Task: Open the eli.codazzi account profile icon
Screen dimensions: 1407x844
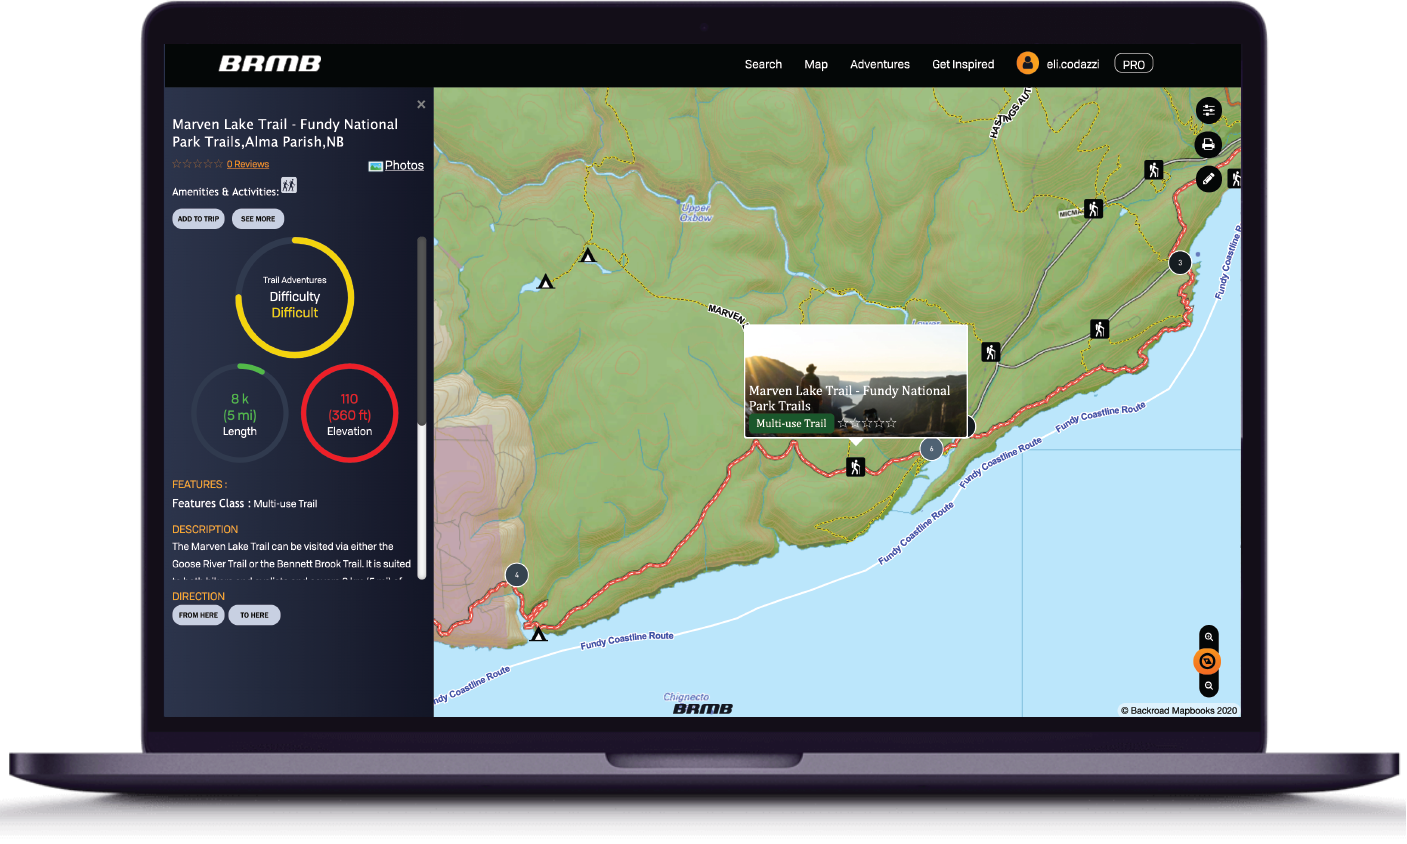Action: [x=1027, y=62]
